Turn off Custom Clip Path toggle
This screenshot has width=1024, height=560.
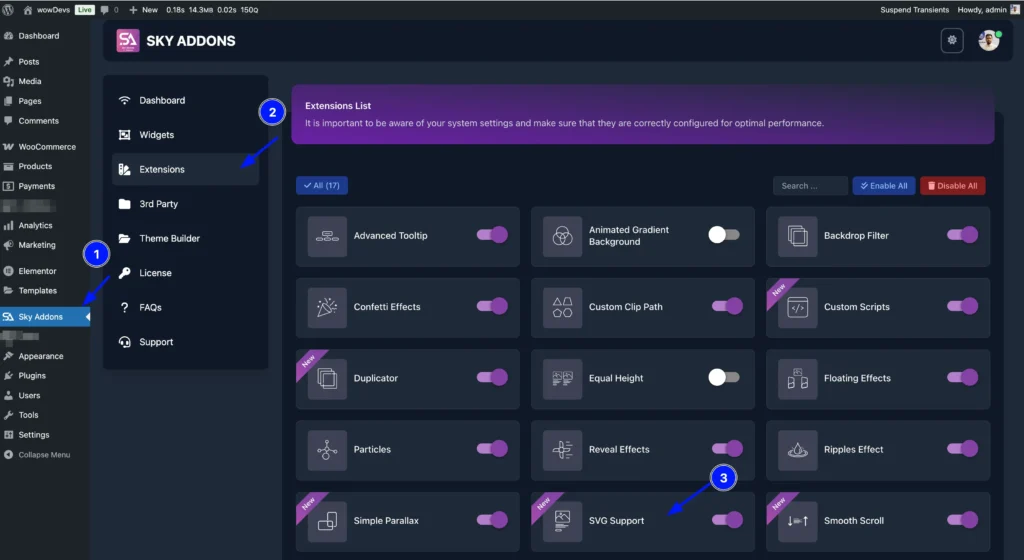[x=728, y=306]
